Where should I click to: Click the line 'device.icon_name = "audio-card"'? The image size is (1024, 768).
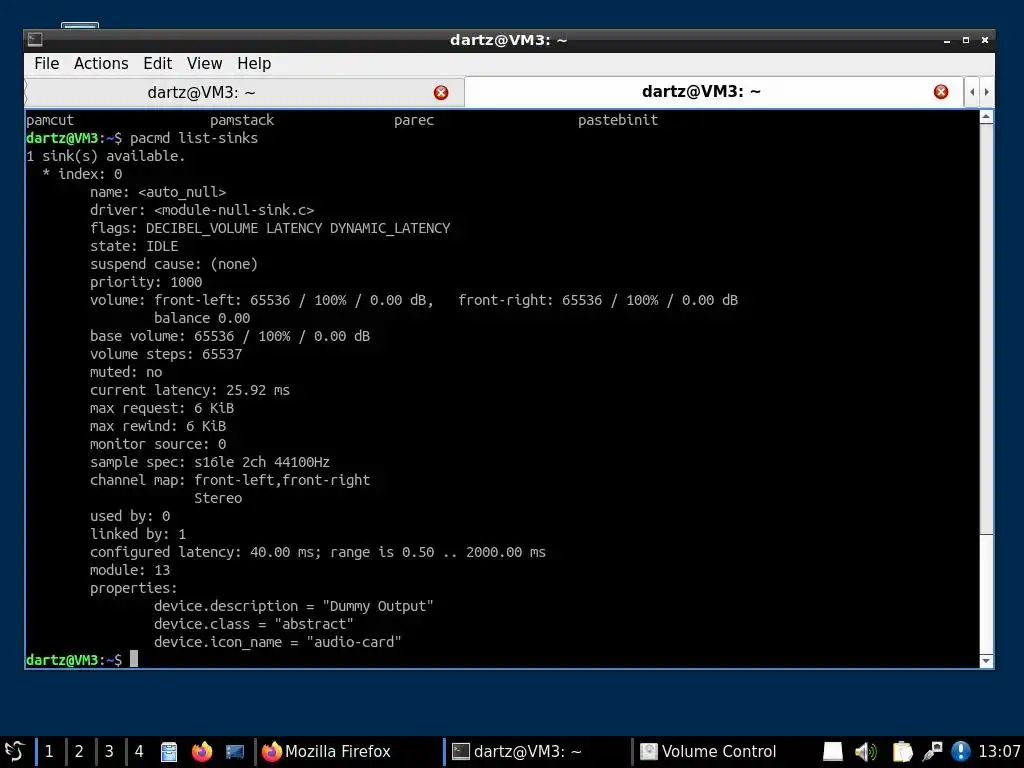pyautogui.click(x=278, y=643)
